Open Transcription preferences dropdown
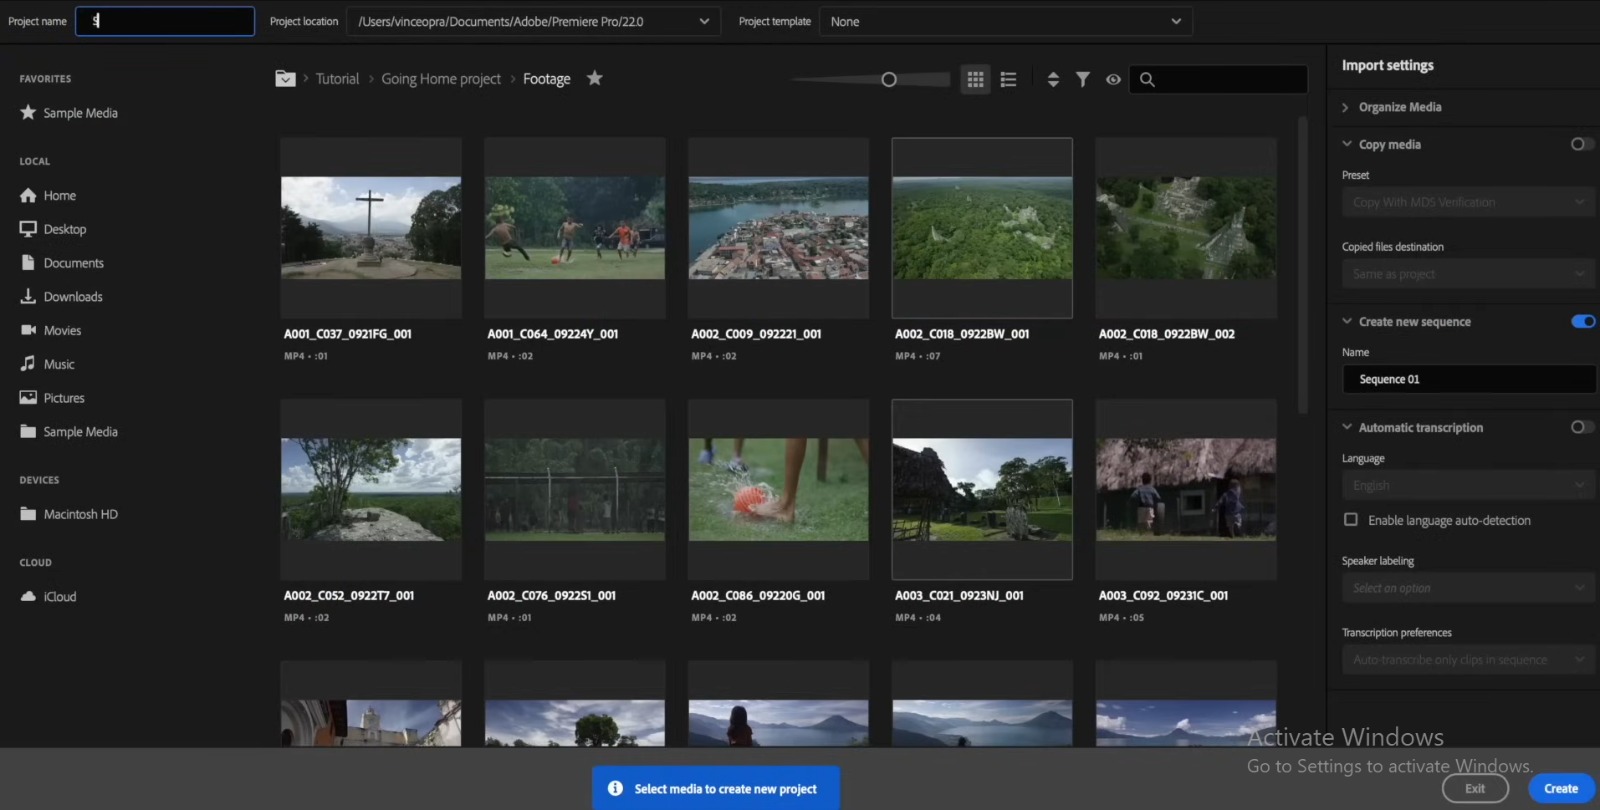This screenshot has height=810, width=1600. tap(1468, 660)
